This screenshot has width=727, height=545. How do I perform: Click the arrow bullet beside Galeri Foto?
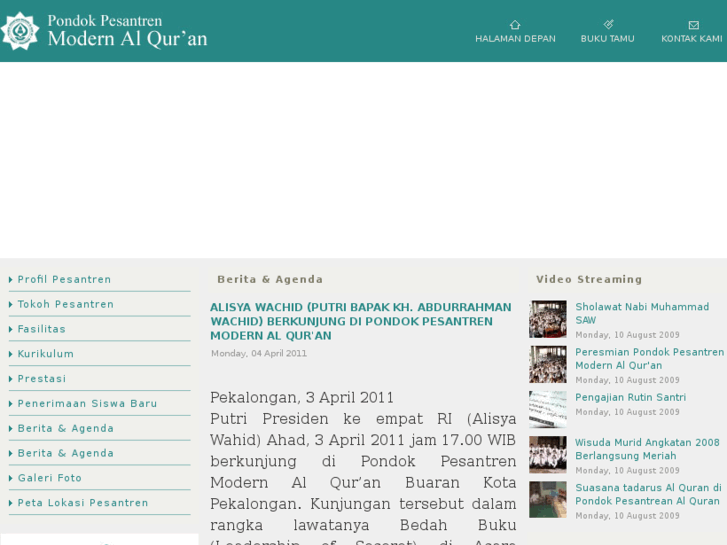(x=11, y=478)
